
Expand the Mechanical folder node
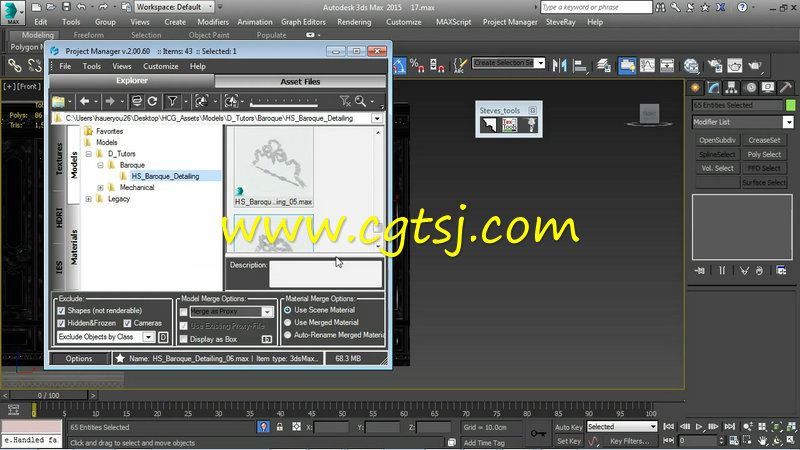click(101, 188)
